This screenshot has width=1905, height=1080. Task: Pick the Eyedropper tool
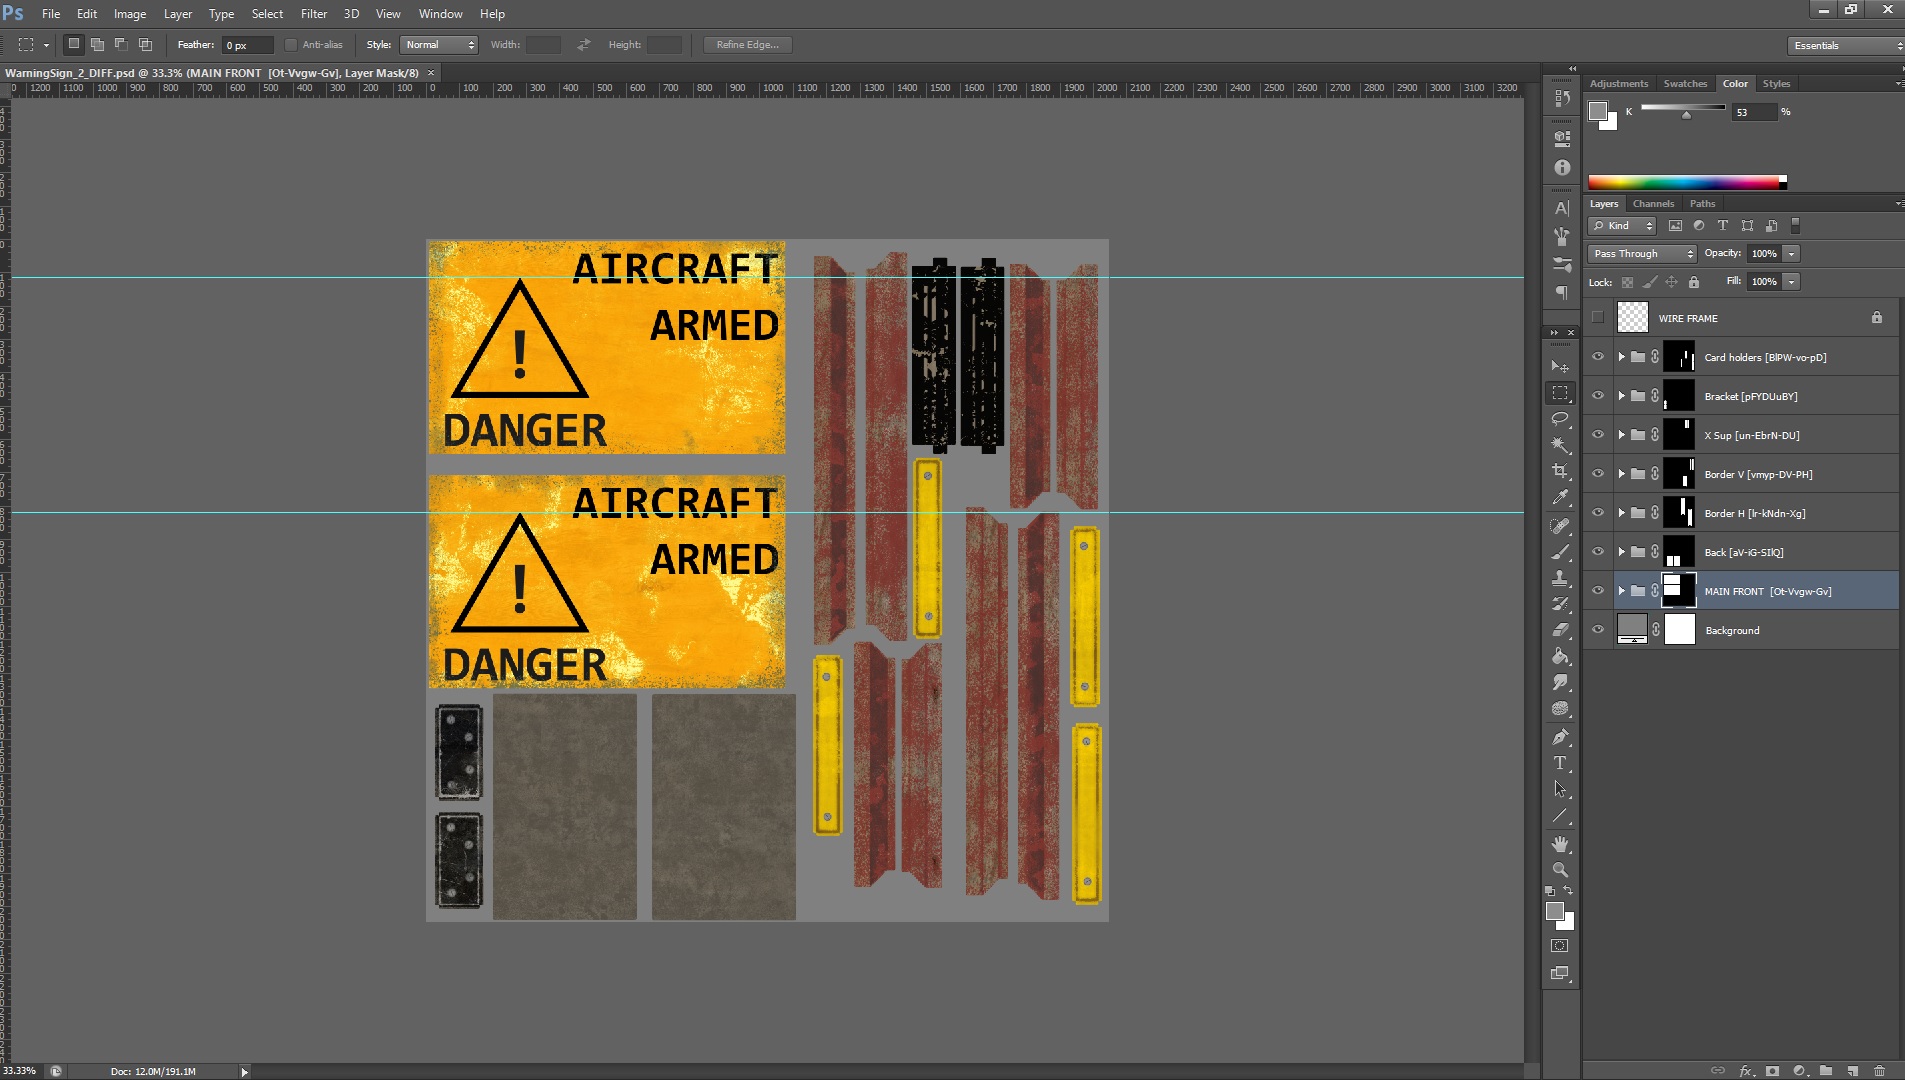[x=1560, y=497]
